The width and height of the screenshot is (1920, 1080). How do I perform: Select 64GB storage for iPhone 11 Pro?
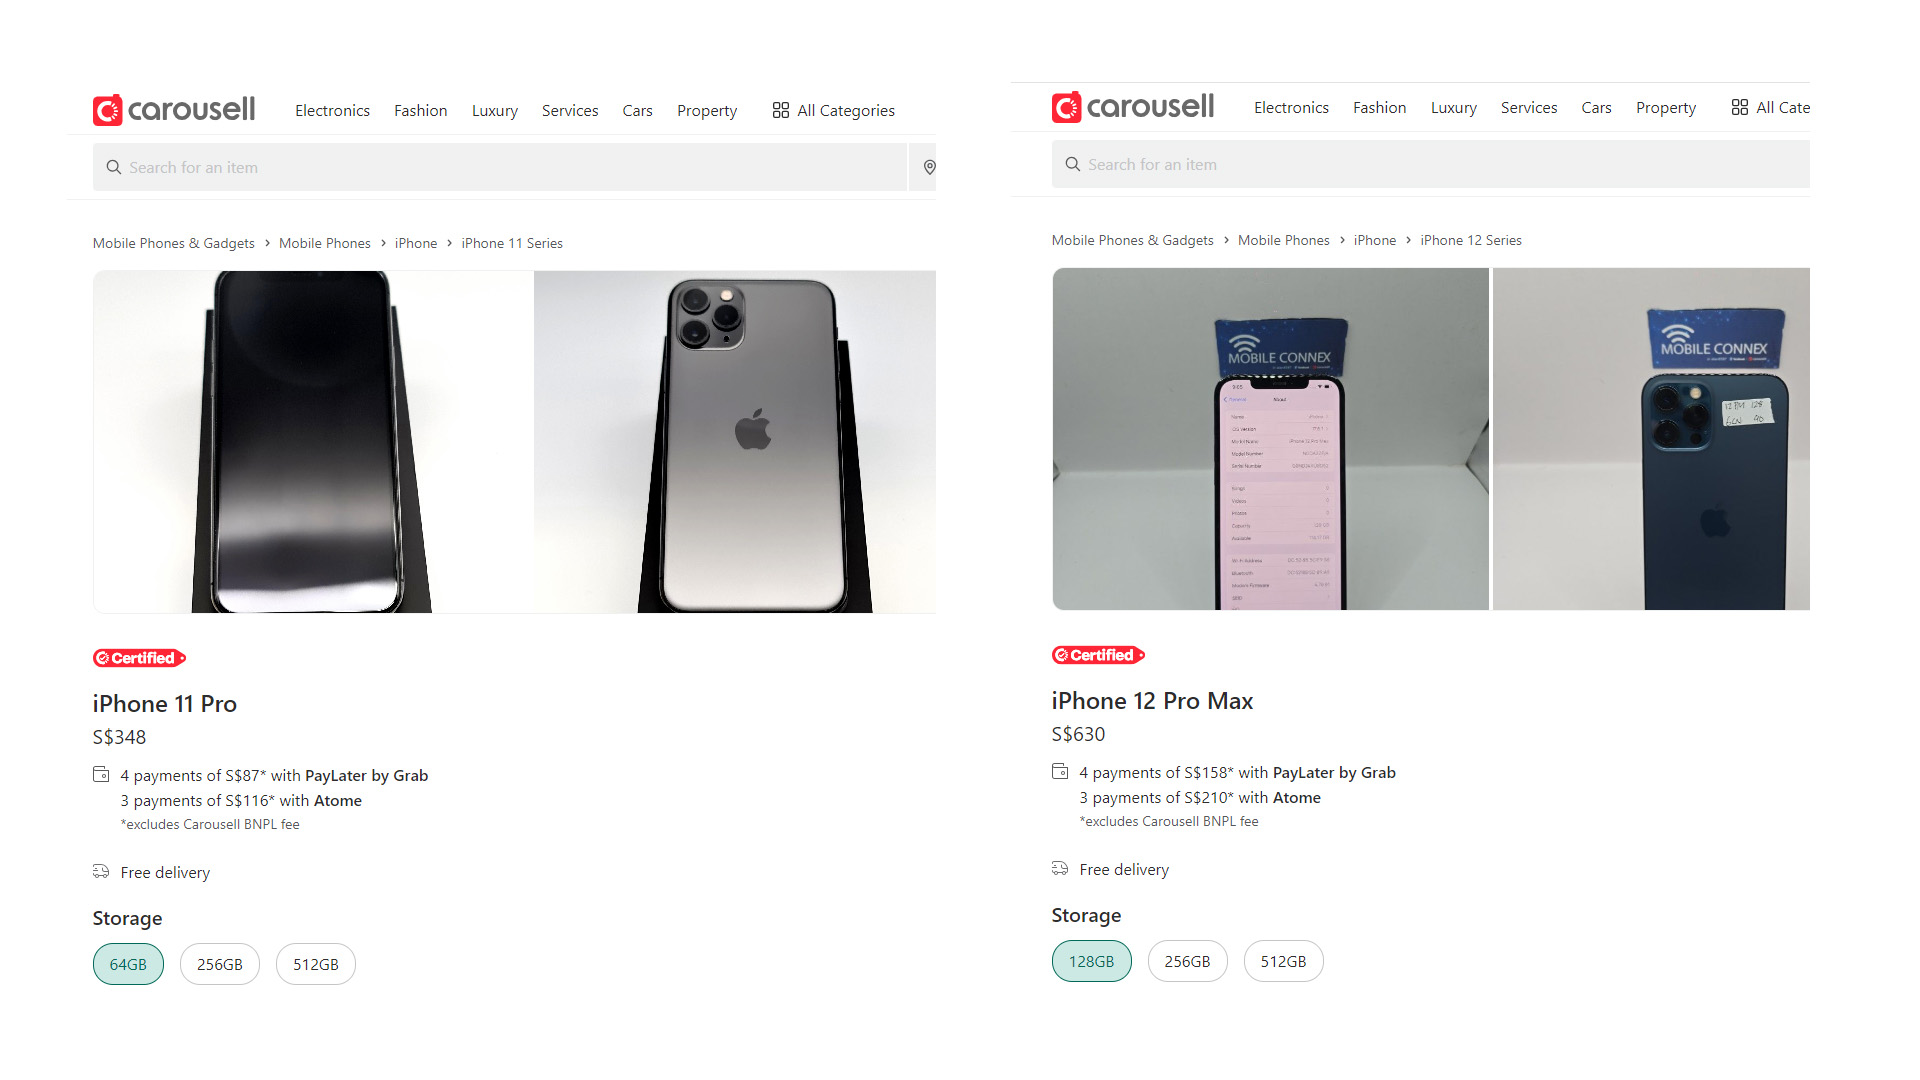coord(128,964)
